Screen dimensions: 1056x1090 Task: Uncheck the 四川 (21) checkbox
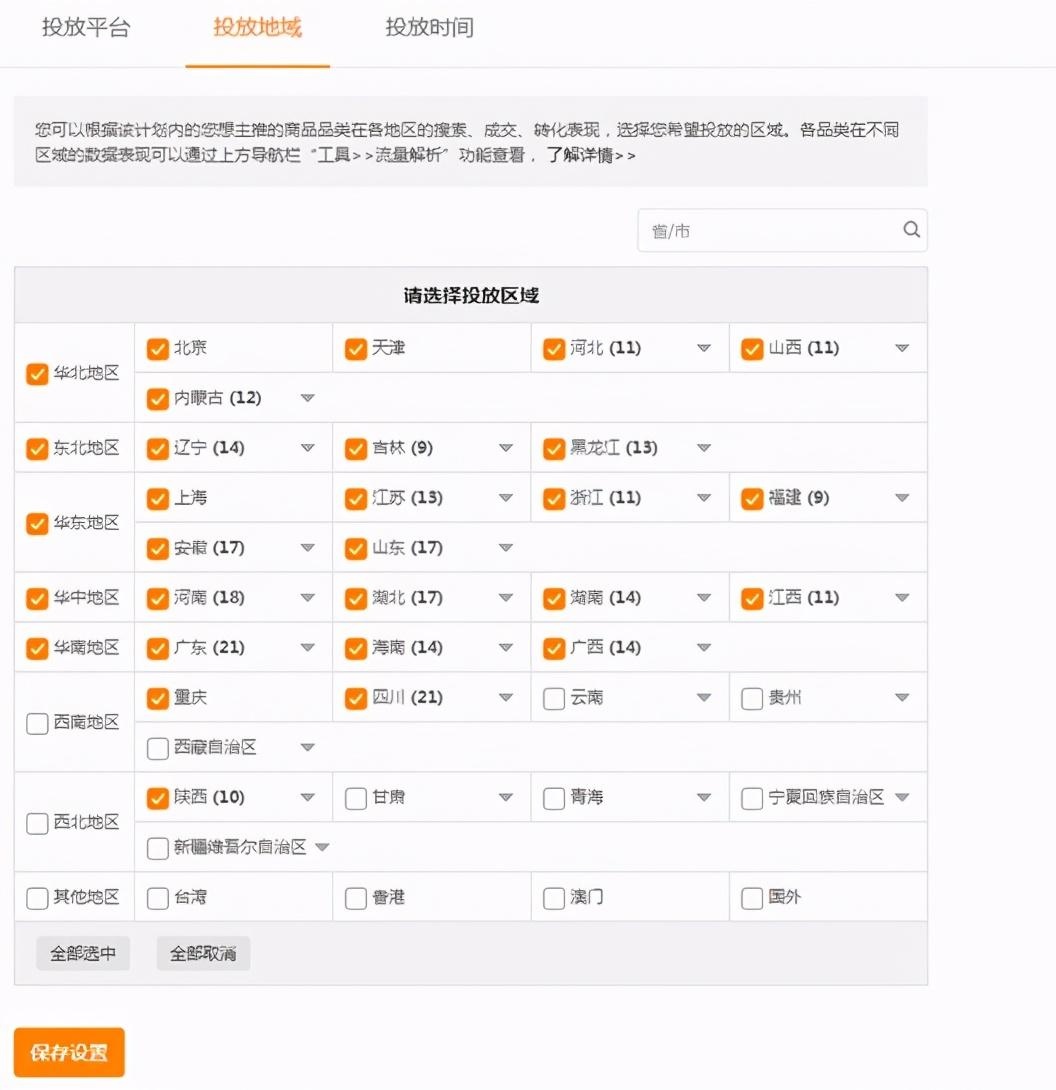point(356,698)
